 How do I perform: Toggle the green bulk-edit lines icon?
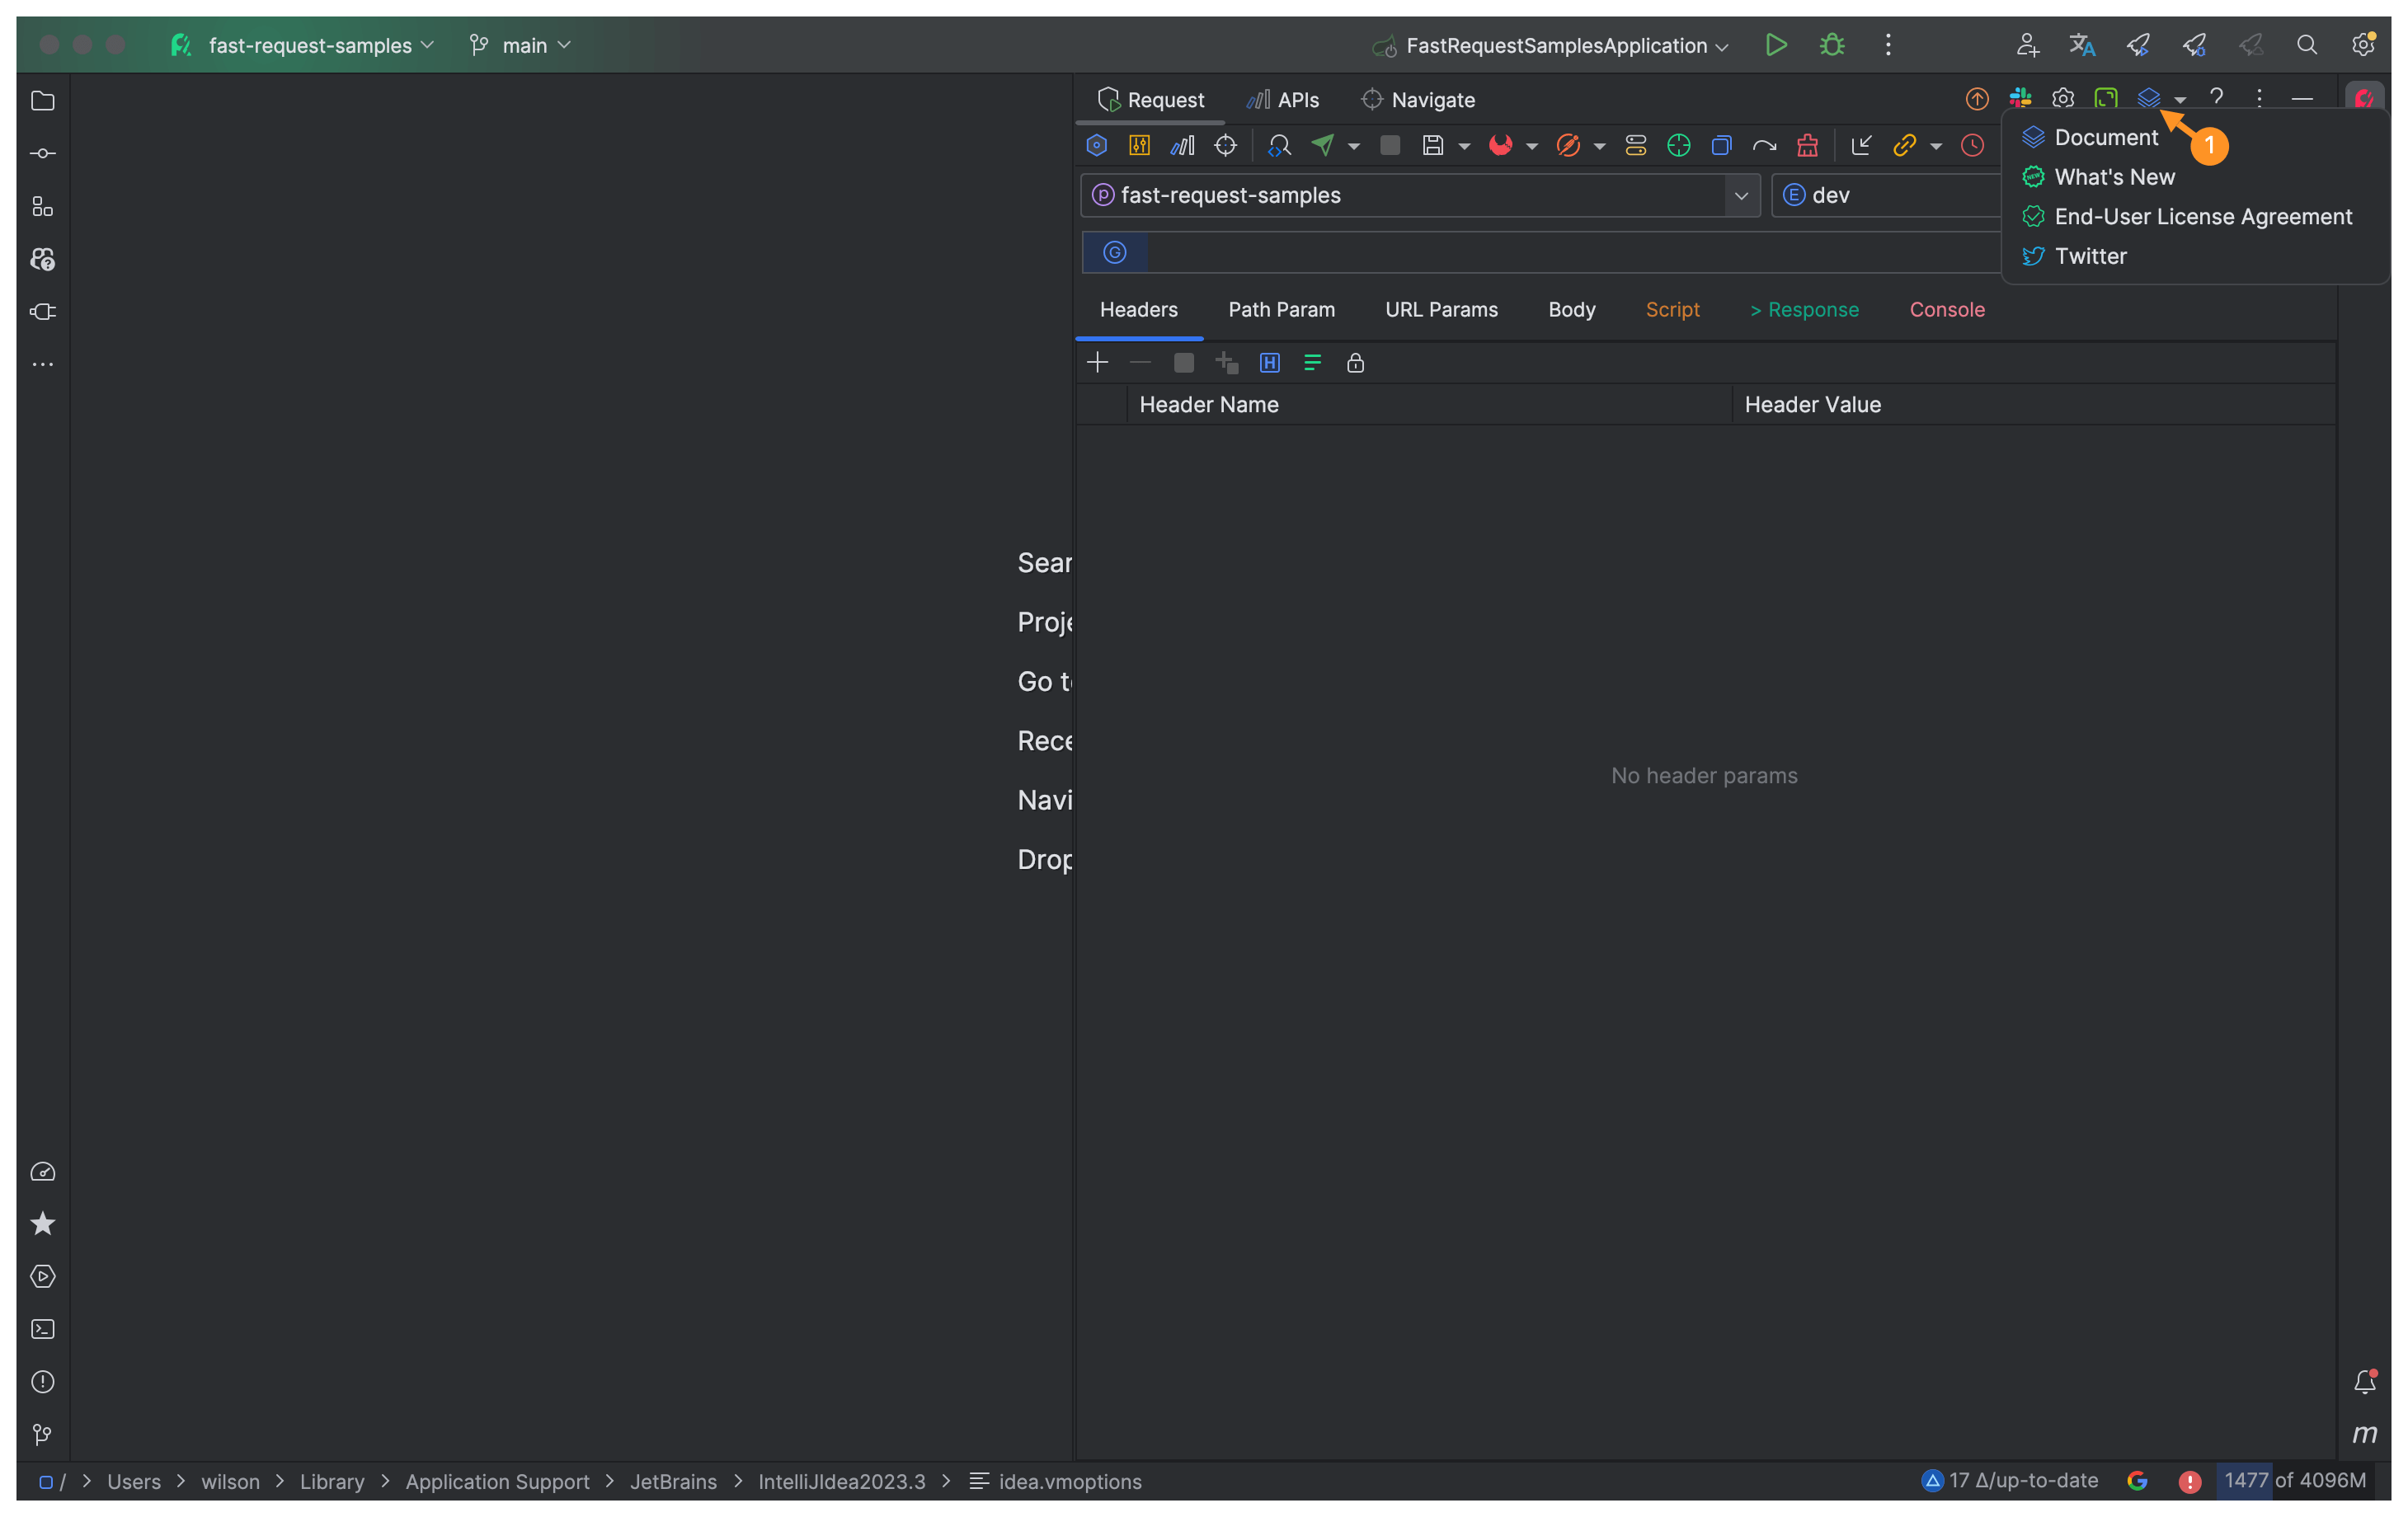click(x=1312, y=363)
